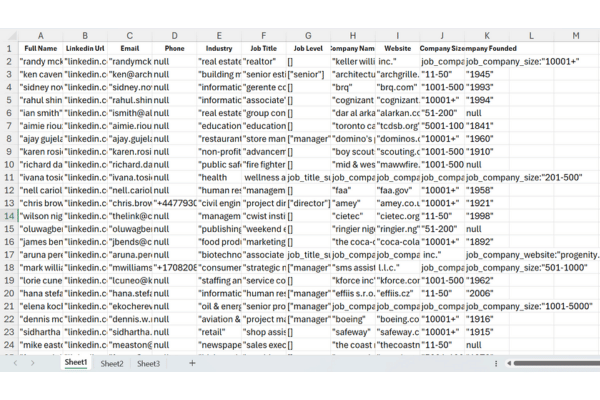Click the previous sheet navigation arrow

click(17, 363)
